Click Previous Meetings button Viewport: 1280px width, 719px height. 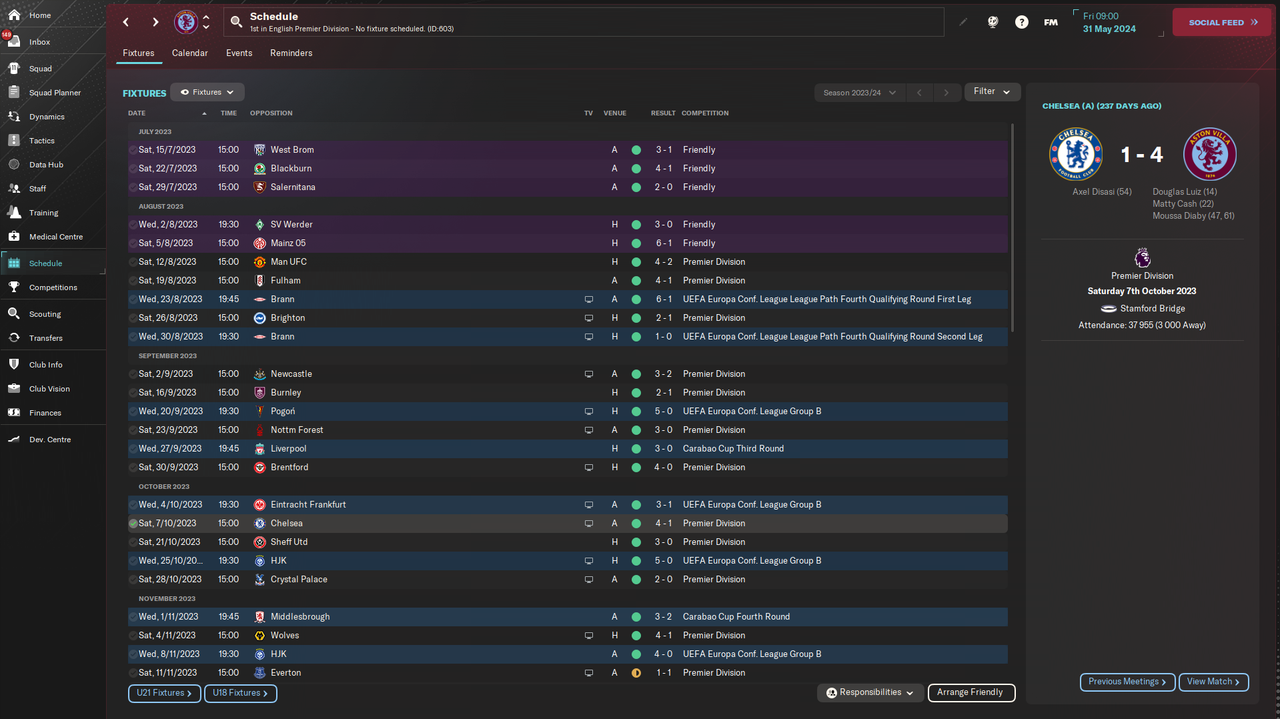pyautogui.click(x=1127, y=682)
